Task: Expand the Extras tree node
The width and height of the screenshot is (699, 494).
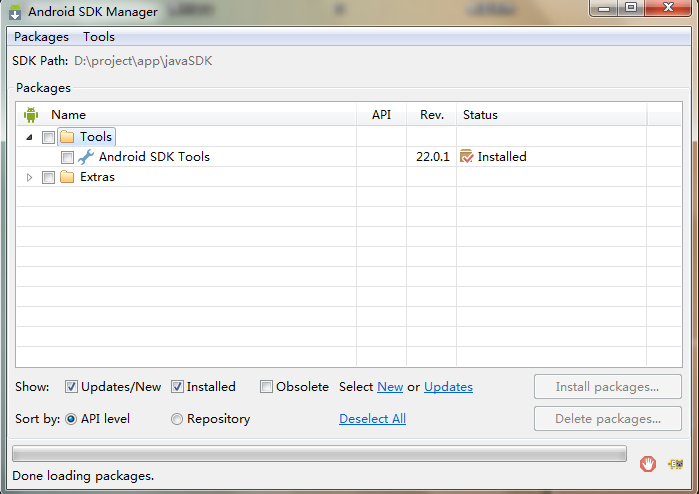Action: (x=29, y=177)
